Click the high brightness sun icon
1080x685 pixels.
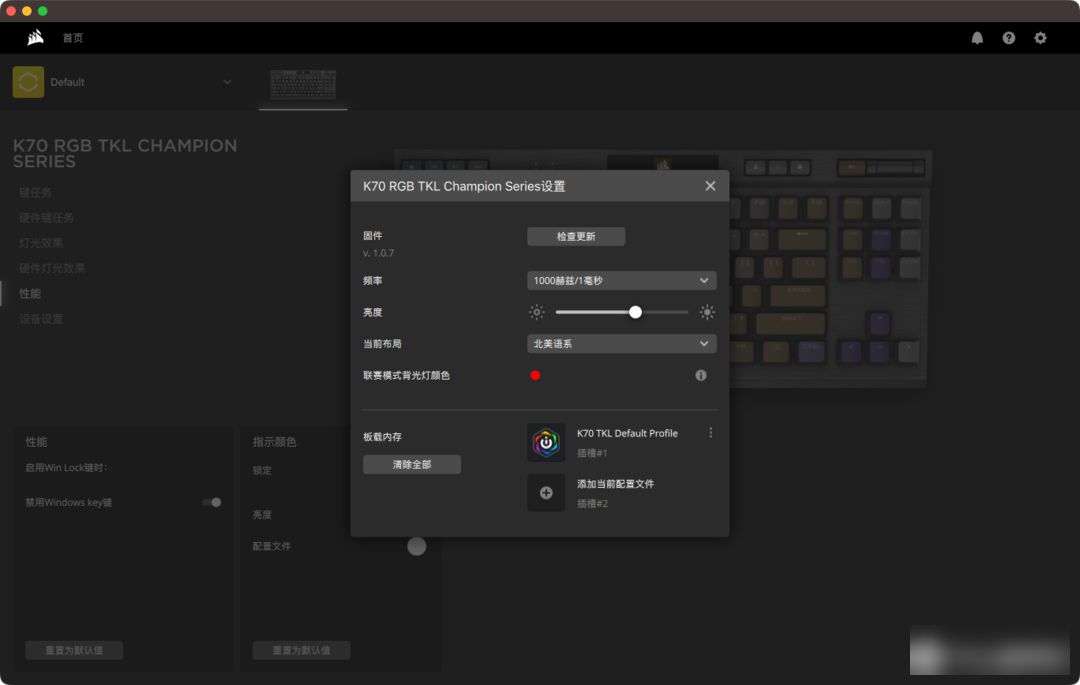point(707,313)
